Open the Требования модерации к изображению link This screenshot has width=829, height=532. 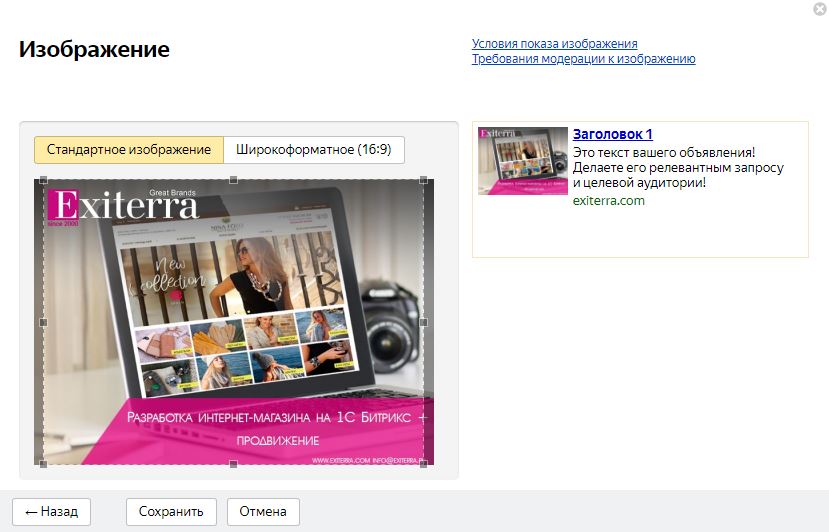coord(583,59)
